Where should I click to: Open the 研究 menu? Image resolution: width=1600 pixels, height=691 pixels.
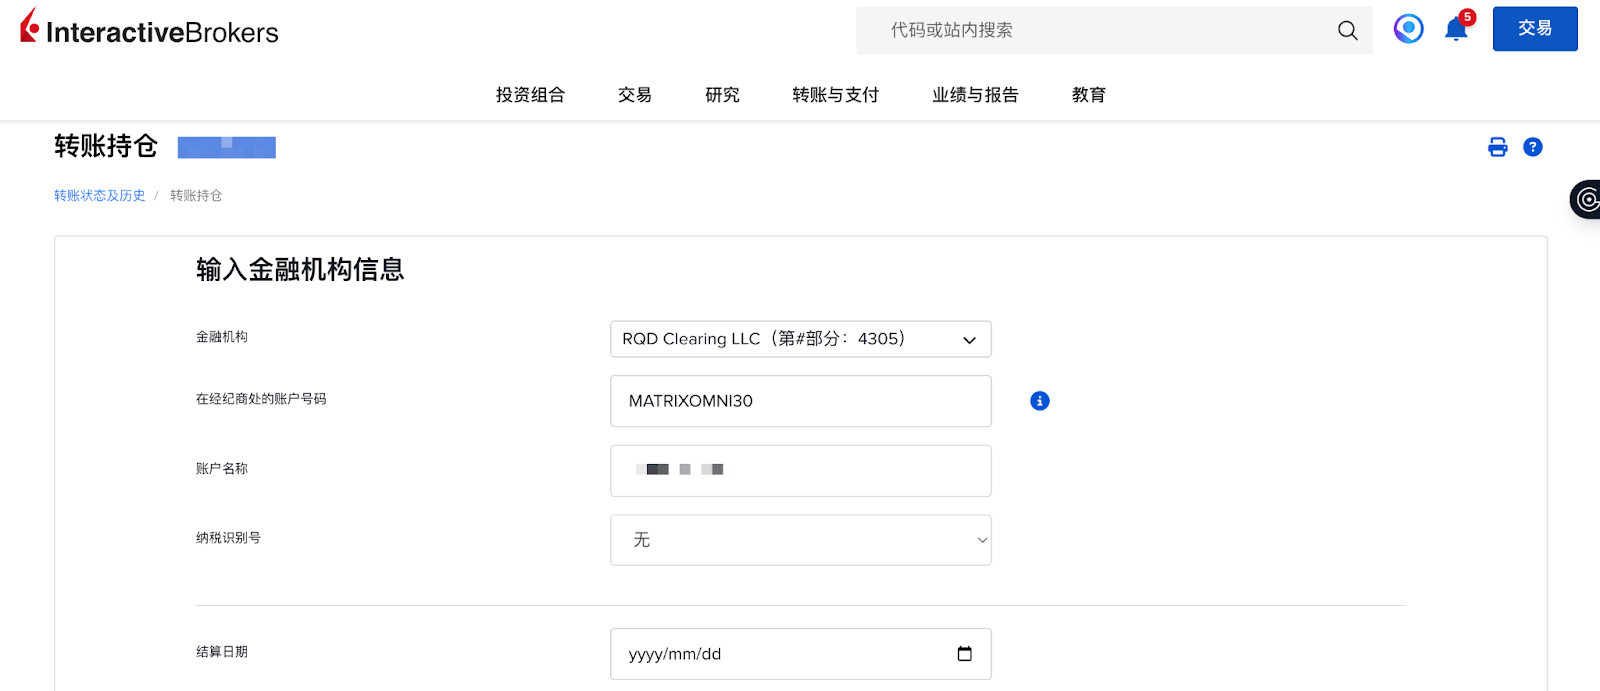click(722, 95)
